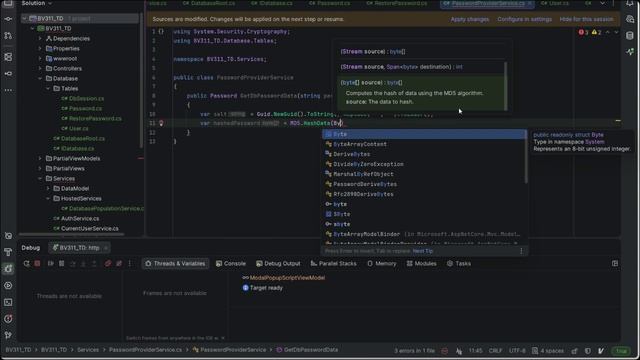Screen dimensions: 640x360
Task: Open the View Breakpoints icon
Action: coord(108,264)
